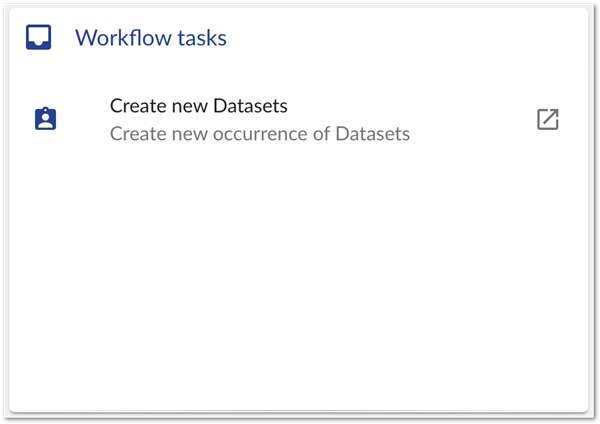Click the word 'Workflow' in the card header
The width and height of the screenshot is (600, 424).
click(118, 38)
